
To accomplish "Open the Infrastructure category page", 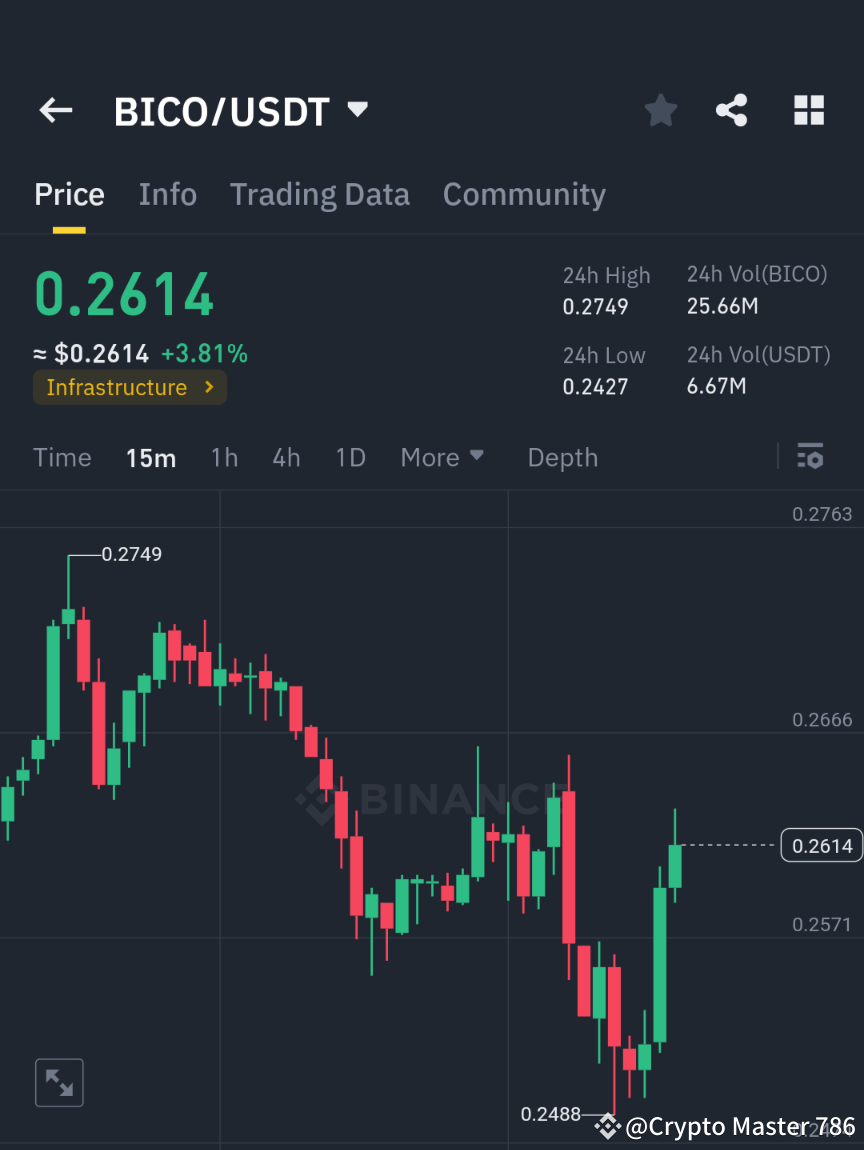I will coord(129,387).
